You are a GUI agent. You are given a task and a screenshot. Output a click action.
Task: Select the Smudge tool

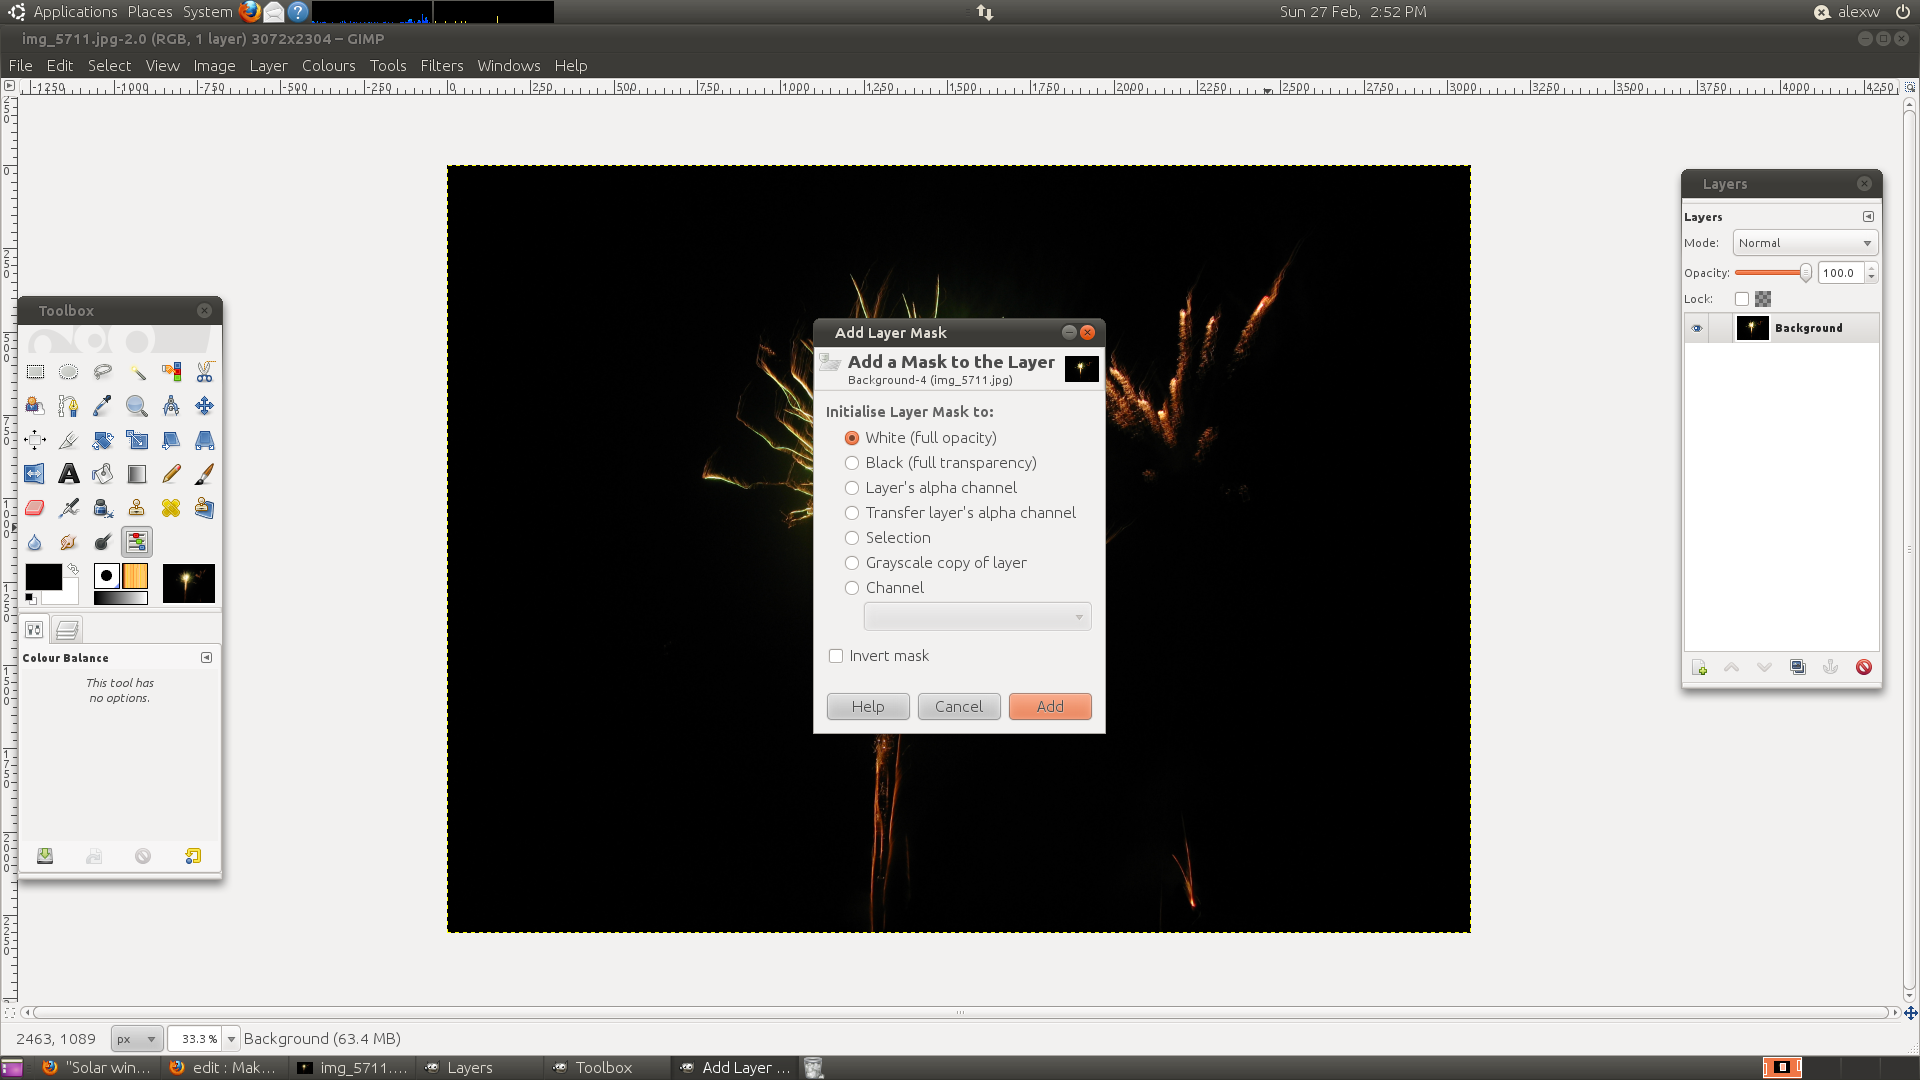[x=69, y=542]
